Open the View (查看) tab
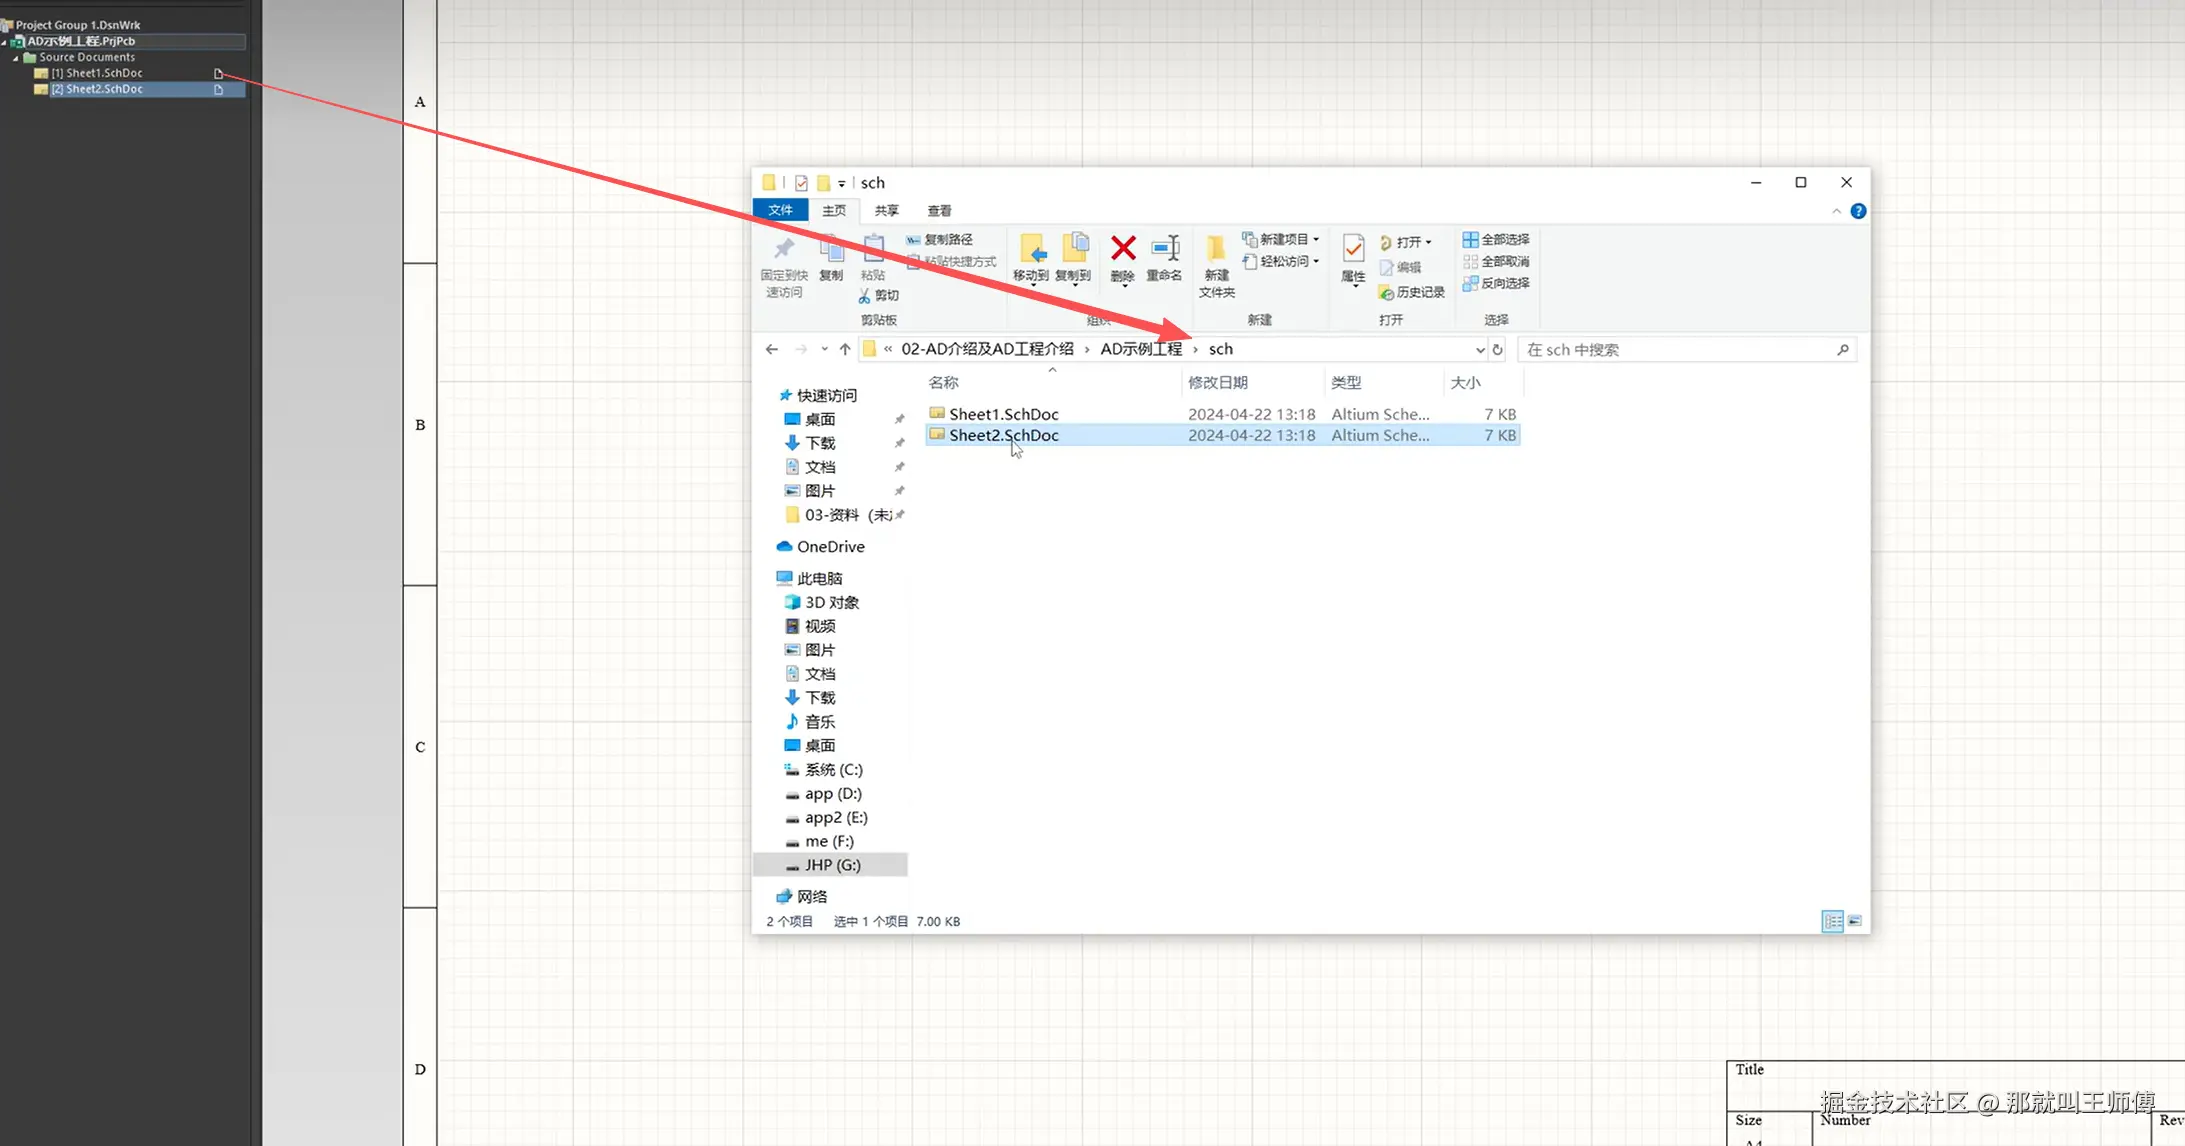The image size is (2185, 1146). [940, 211]
